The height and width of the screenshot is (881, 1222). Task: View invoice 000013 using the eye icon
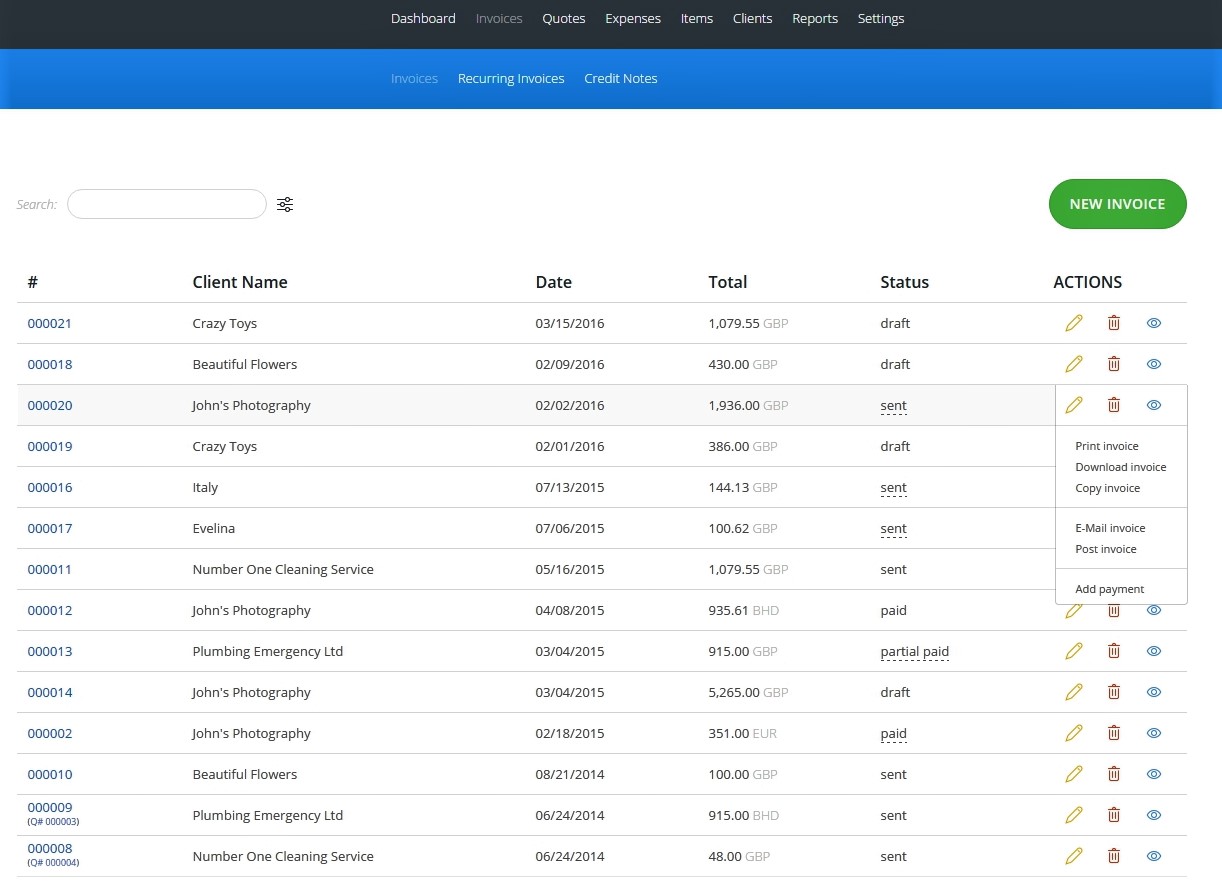(1154, 651)
